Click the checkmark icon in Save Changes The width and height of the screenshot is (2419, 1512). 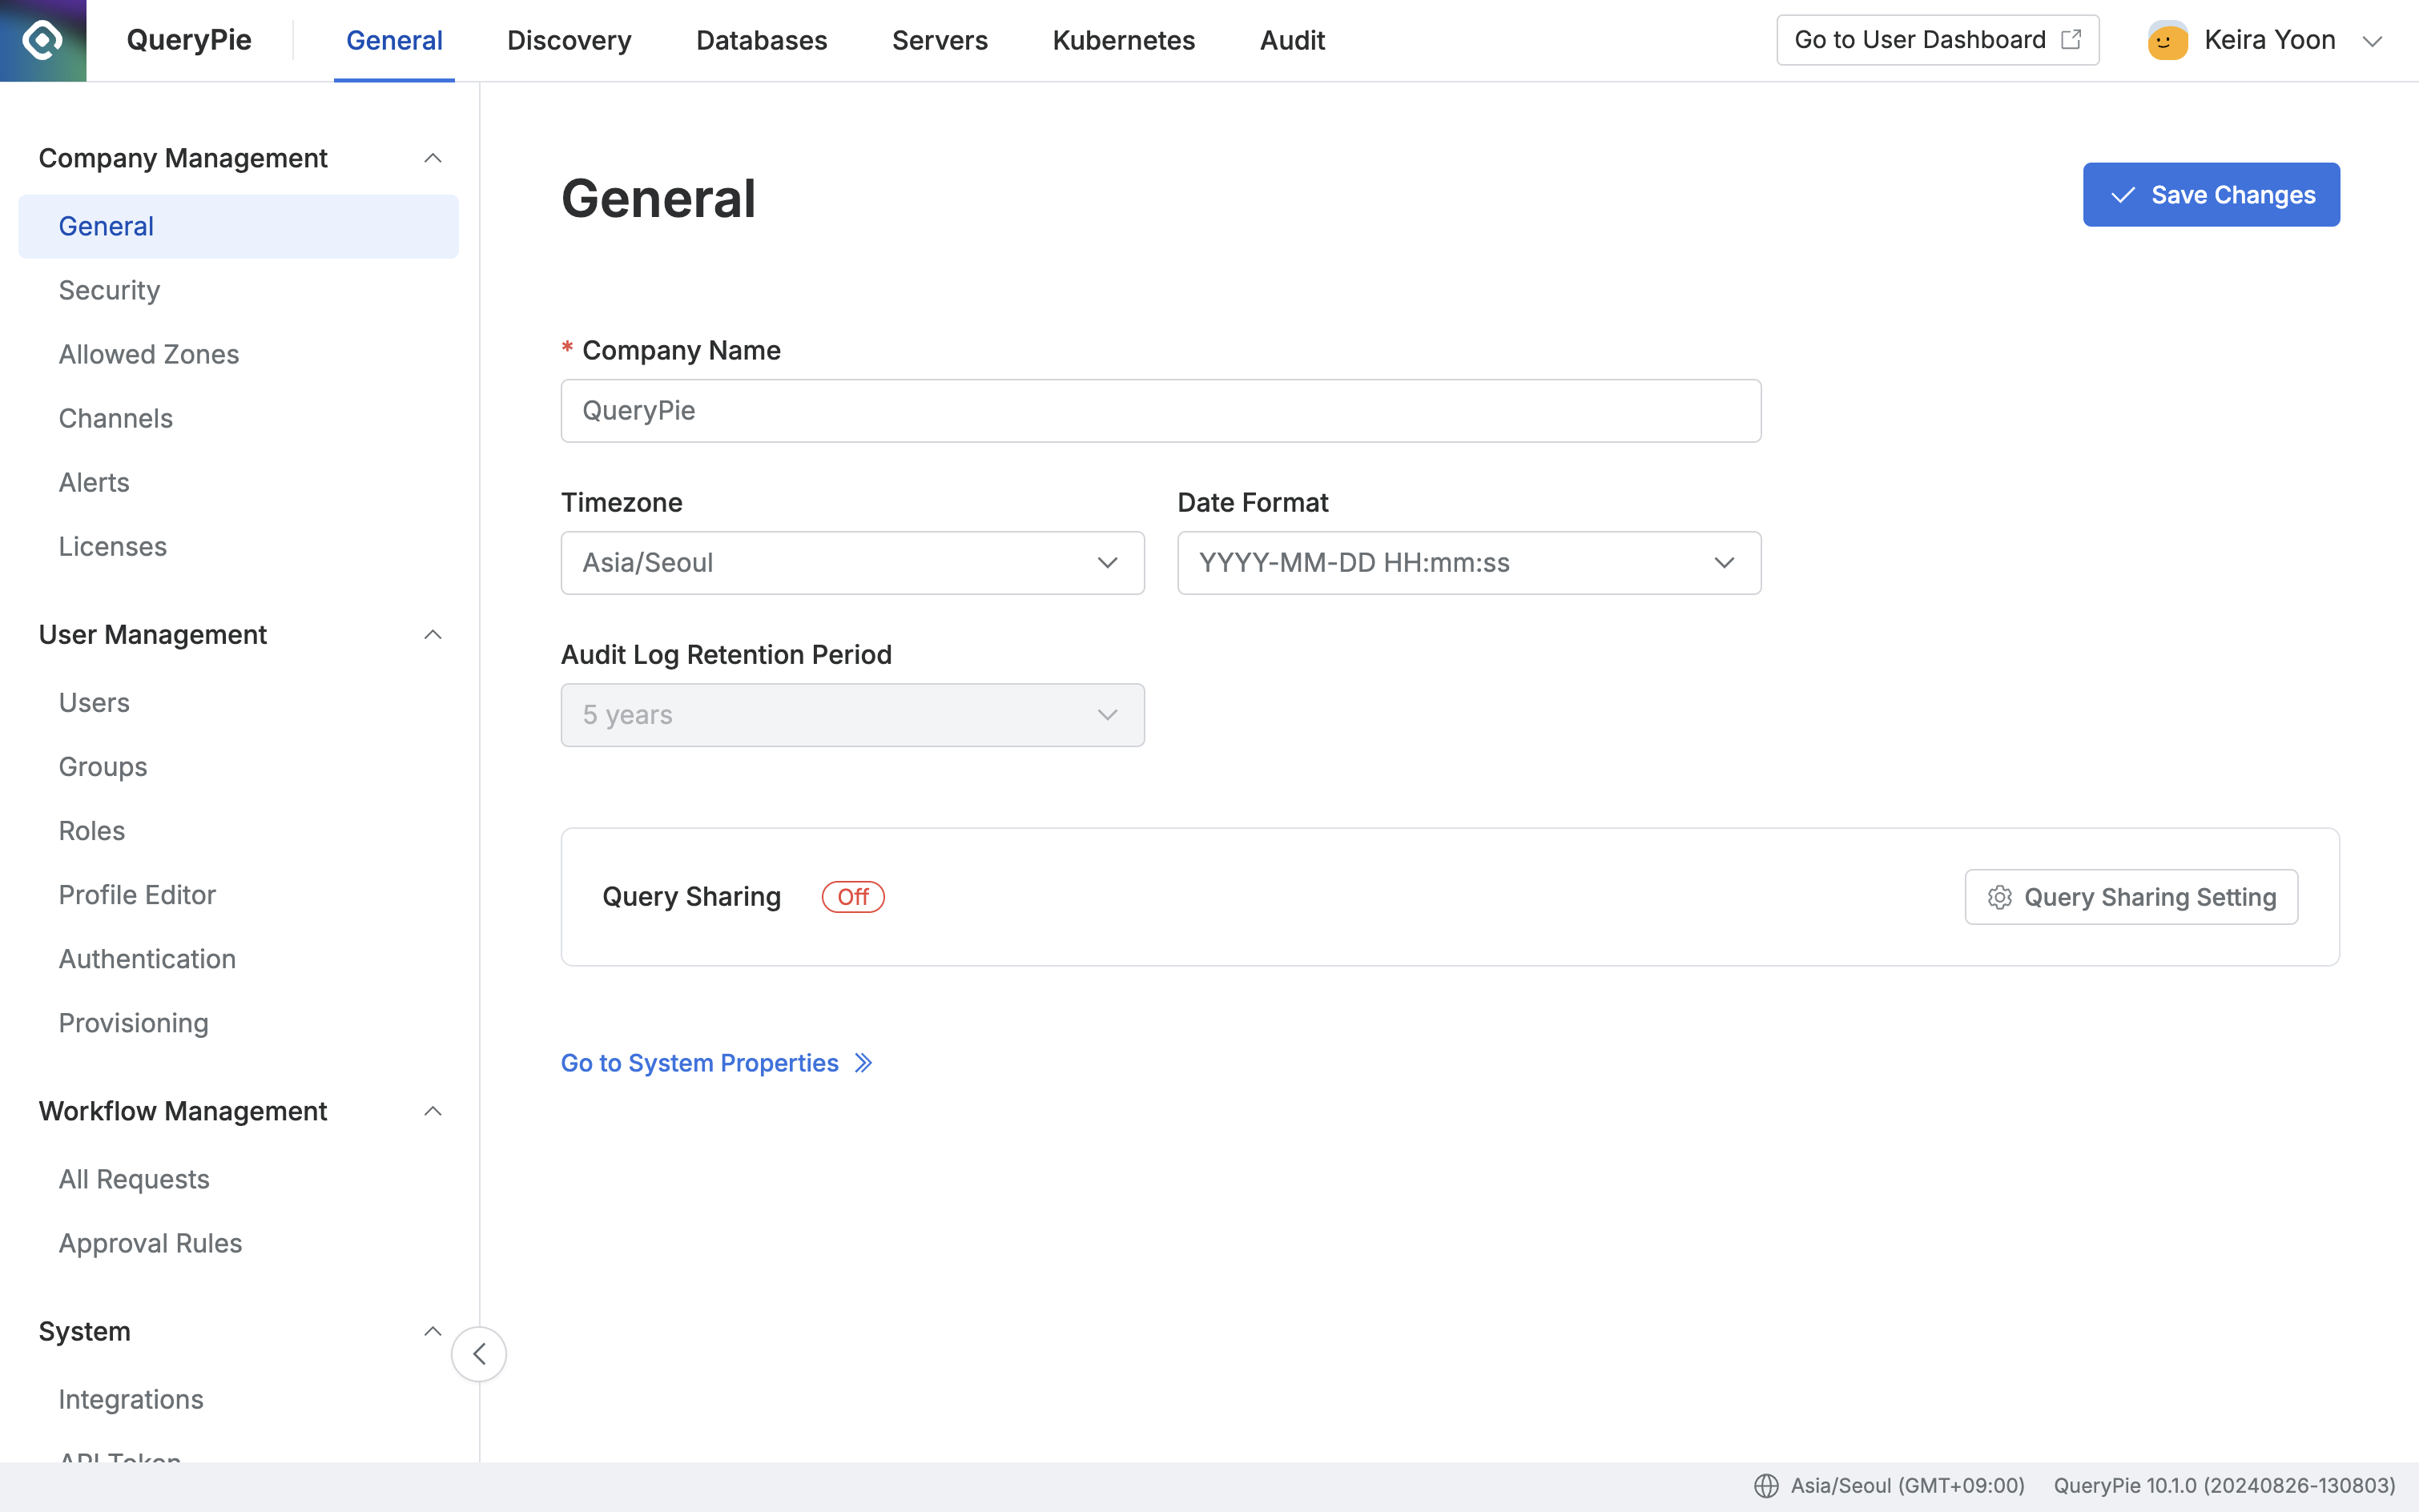coord(2122,195)
